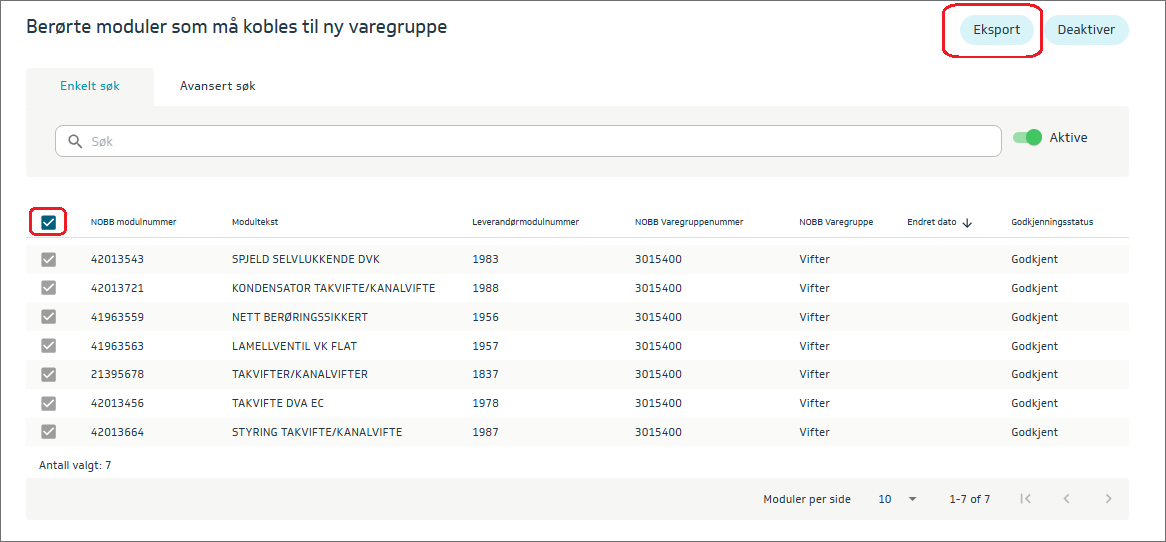This screenshot has height=542, width=1166.
Task: Uncheck the row for SPJELD SELVLUKKENDE DVK
Action: click(x=48, y=259)
